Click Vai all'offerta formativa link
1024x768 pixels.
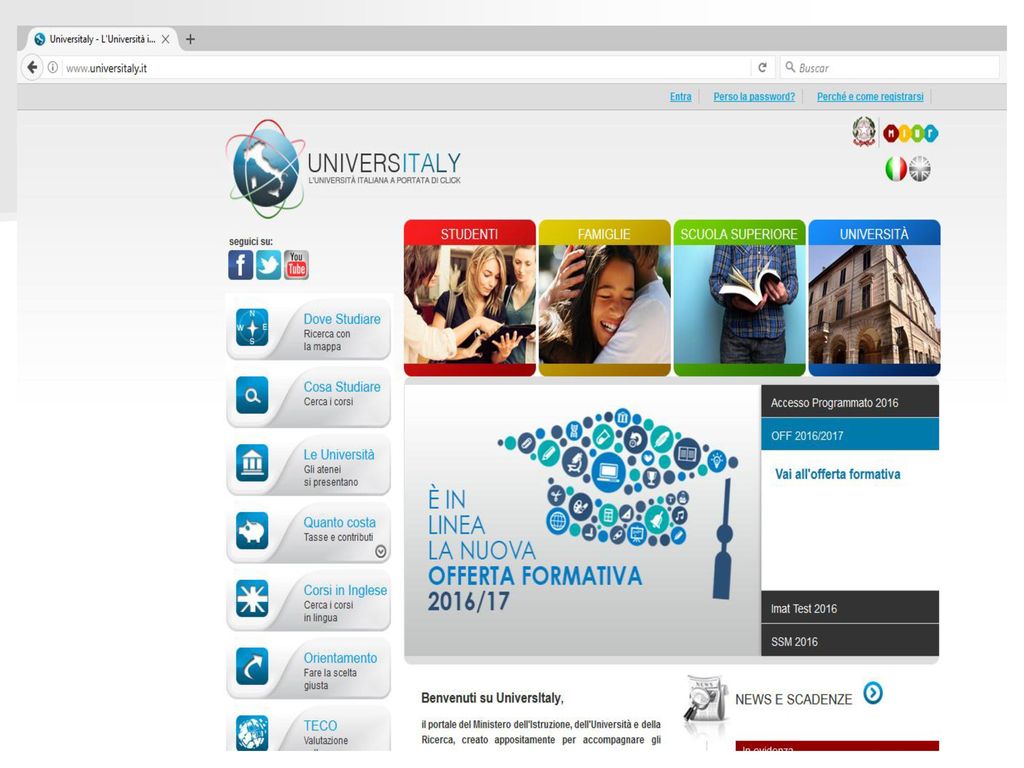point(837,474)
